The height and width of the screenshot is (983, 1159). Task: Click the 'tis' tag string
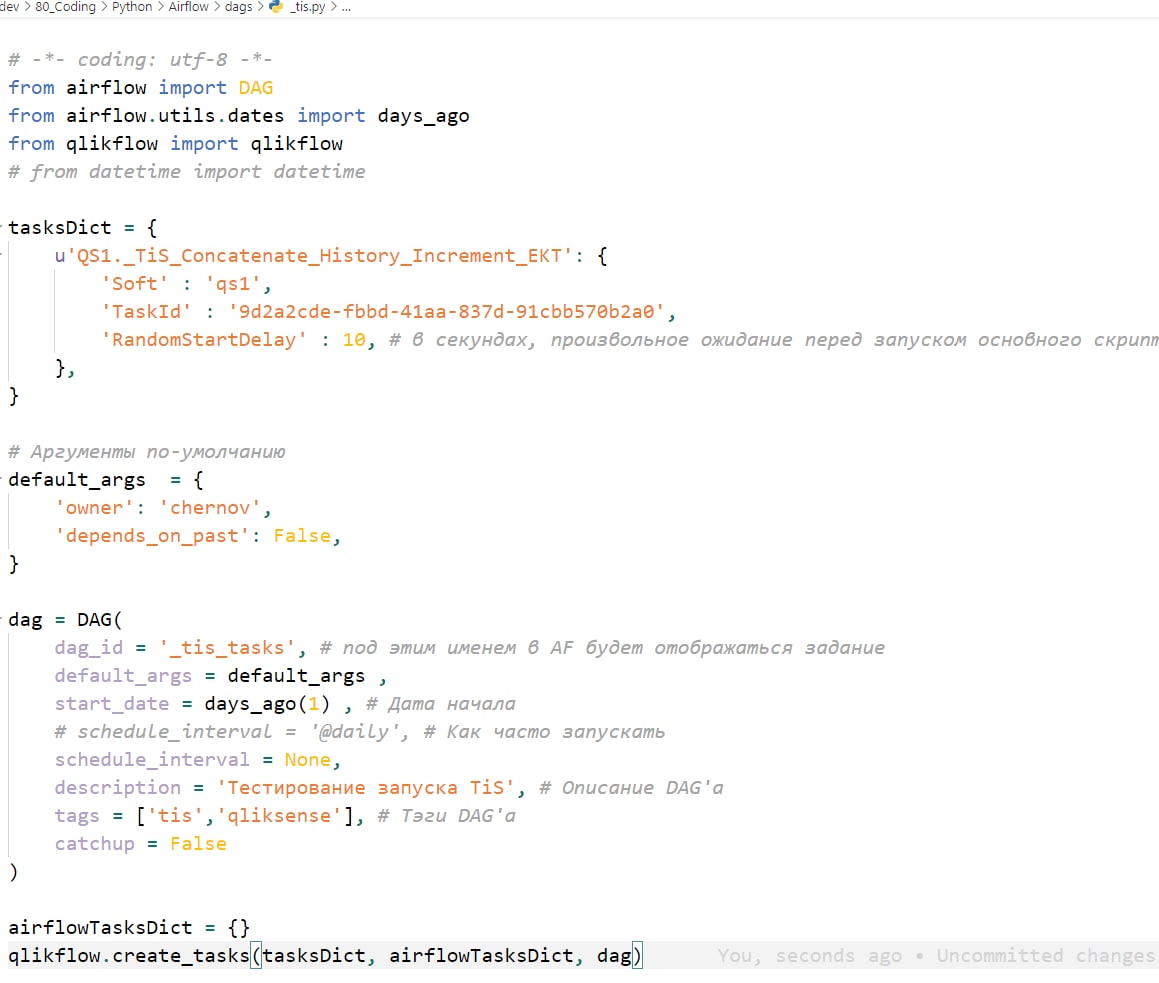click(x=174, y=816)
